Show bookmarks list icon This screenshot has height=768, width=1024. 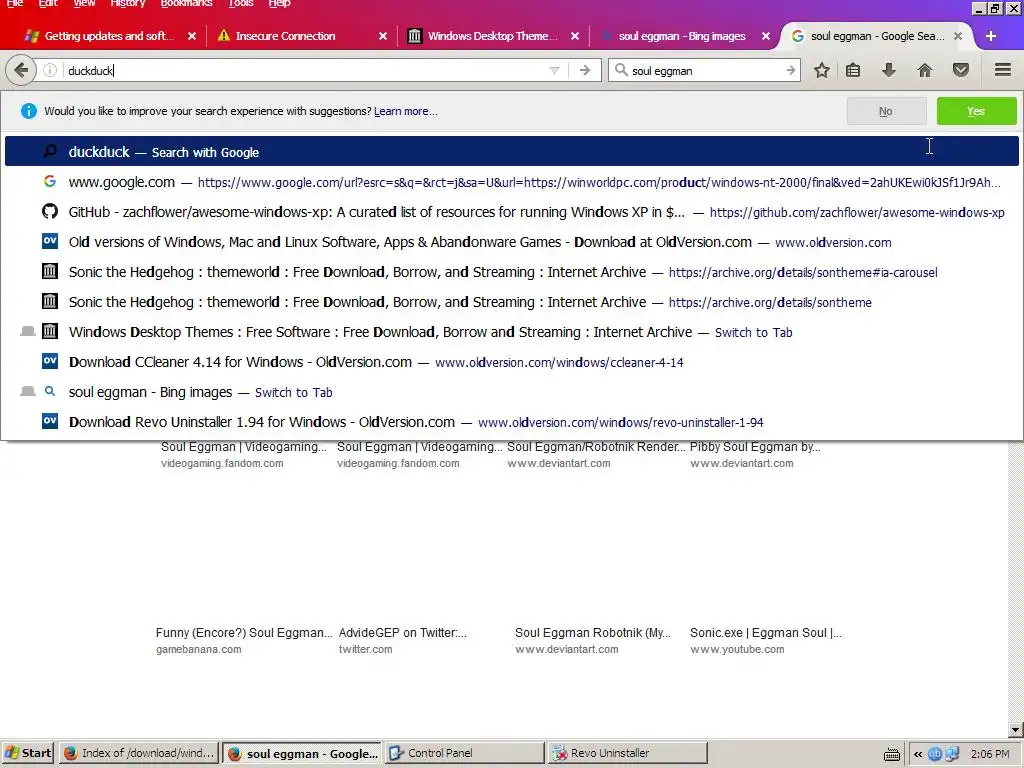853,70
